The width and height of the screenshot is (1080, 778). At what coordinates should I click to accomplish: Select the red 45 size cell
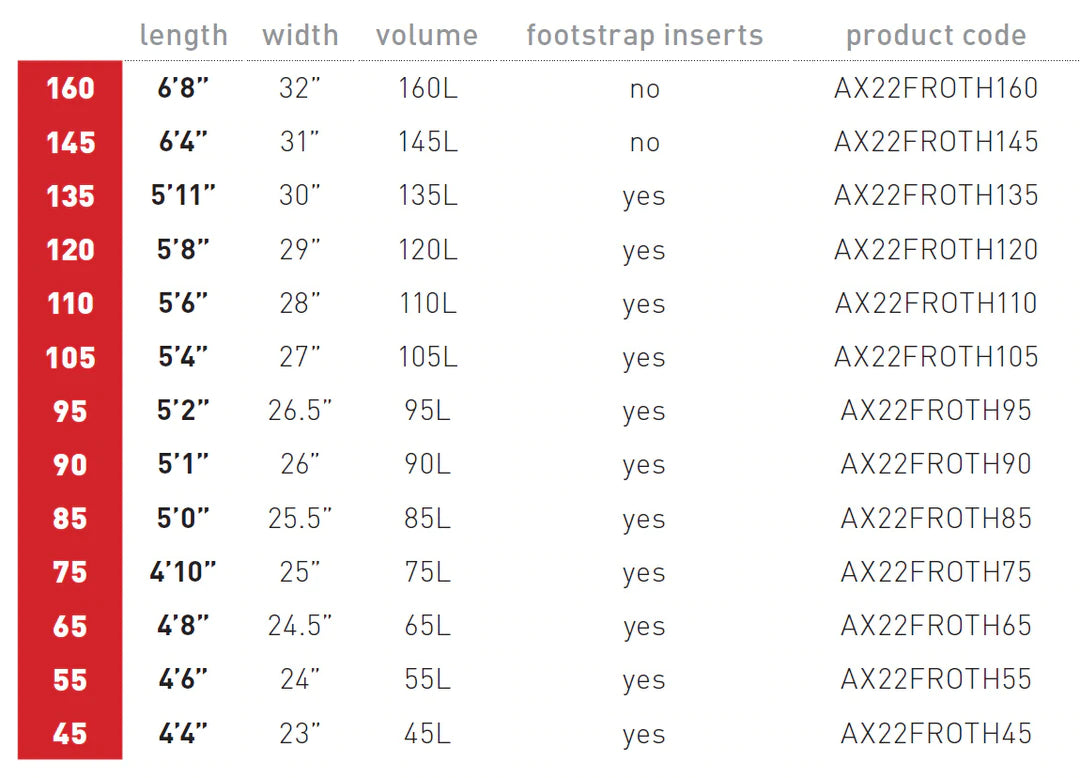(70, 734)
